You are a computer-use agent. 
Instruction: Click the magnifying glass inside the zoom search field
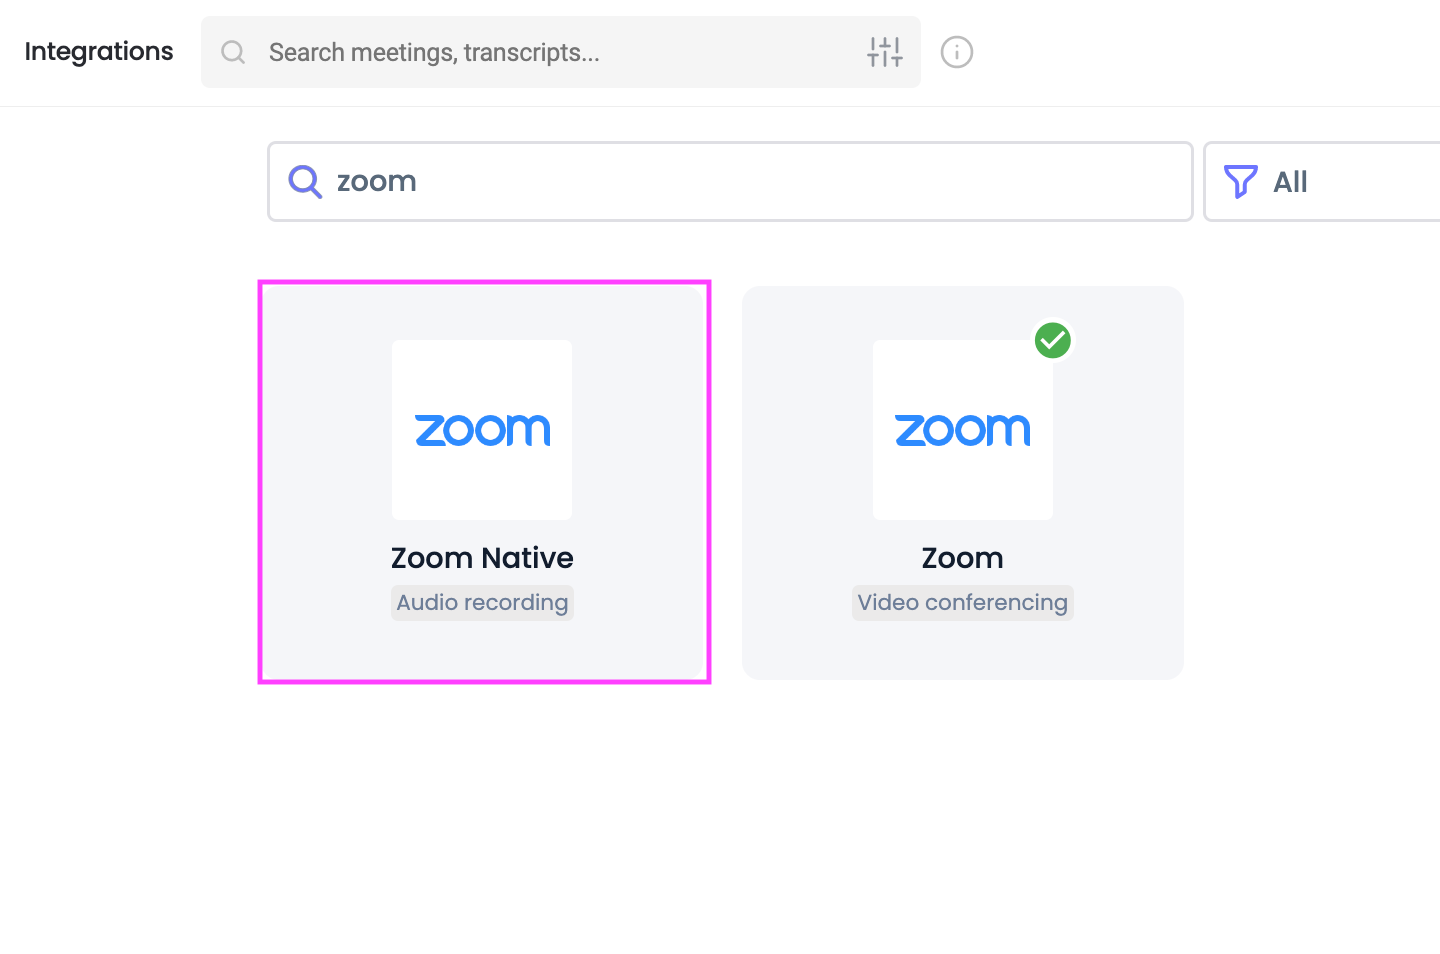click(x=304, y=181)
